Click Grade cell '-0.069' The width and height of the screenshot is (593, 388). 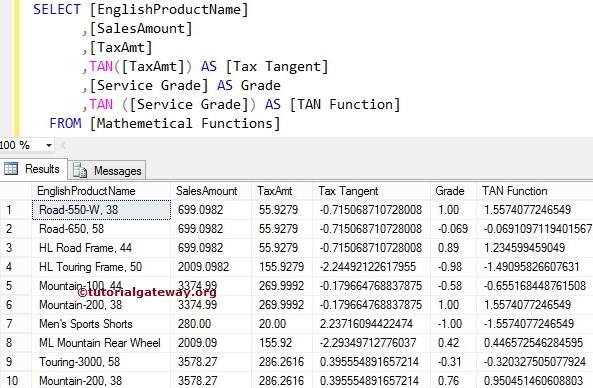coord(453,229)
